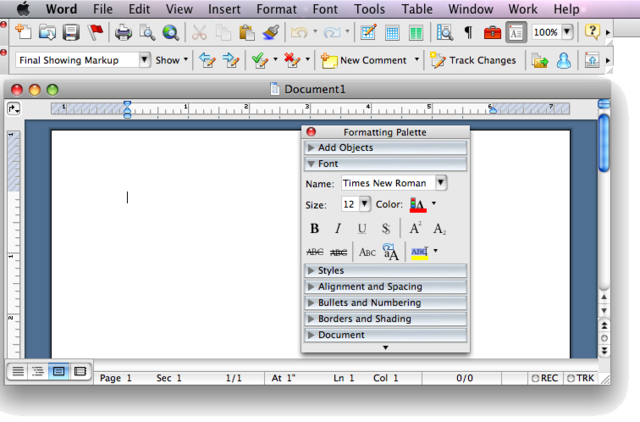Open the File menu
This screenshot has width=640, height=422.
[x=102, y=9]
